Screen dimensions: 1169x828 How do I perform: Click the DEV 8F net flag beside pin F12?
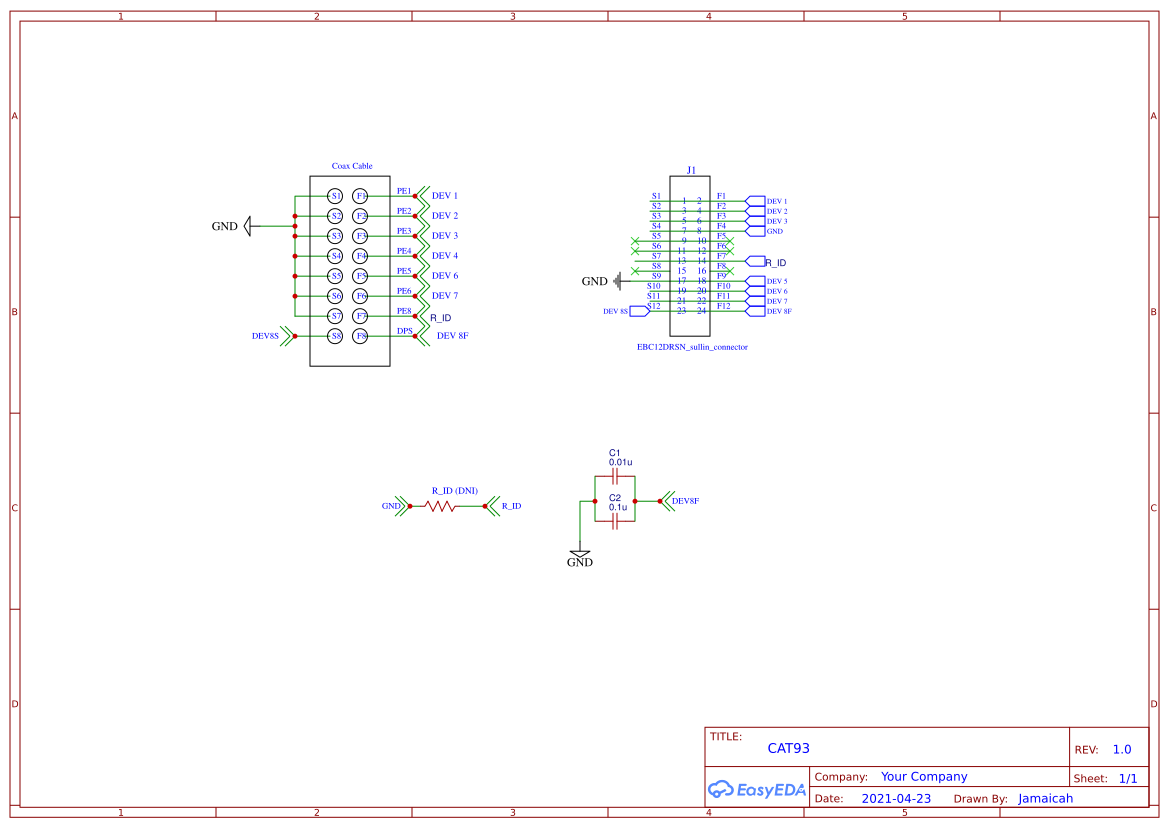click(754, 311)
